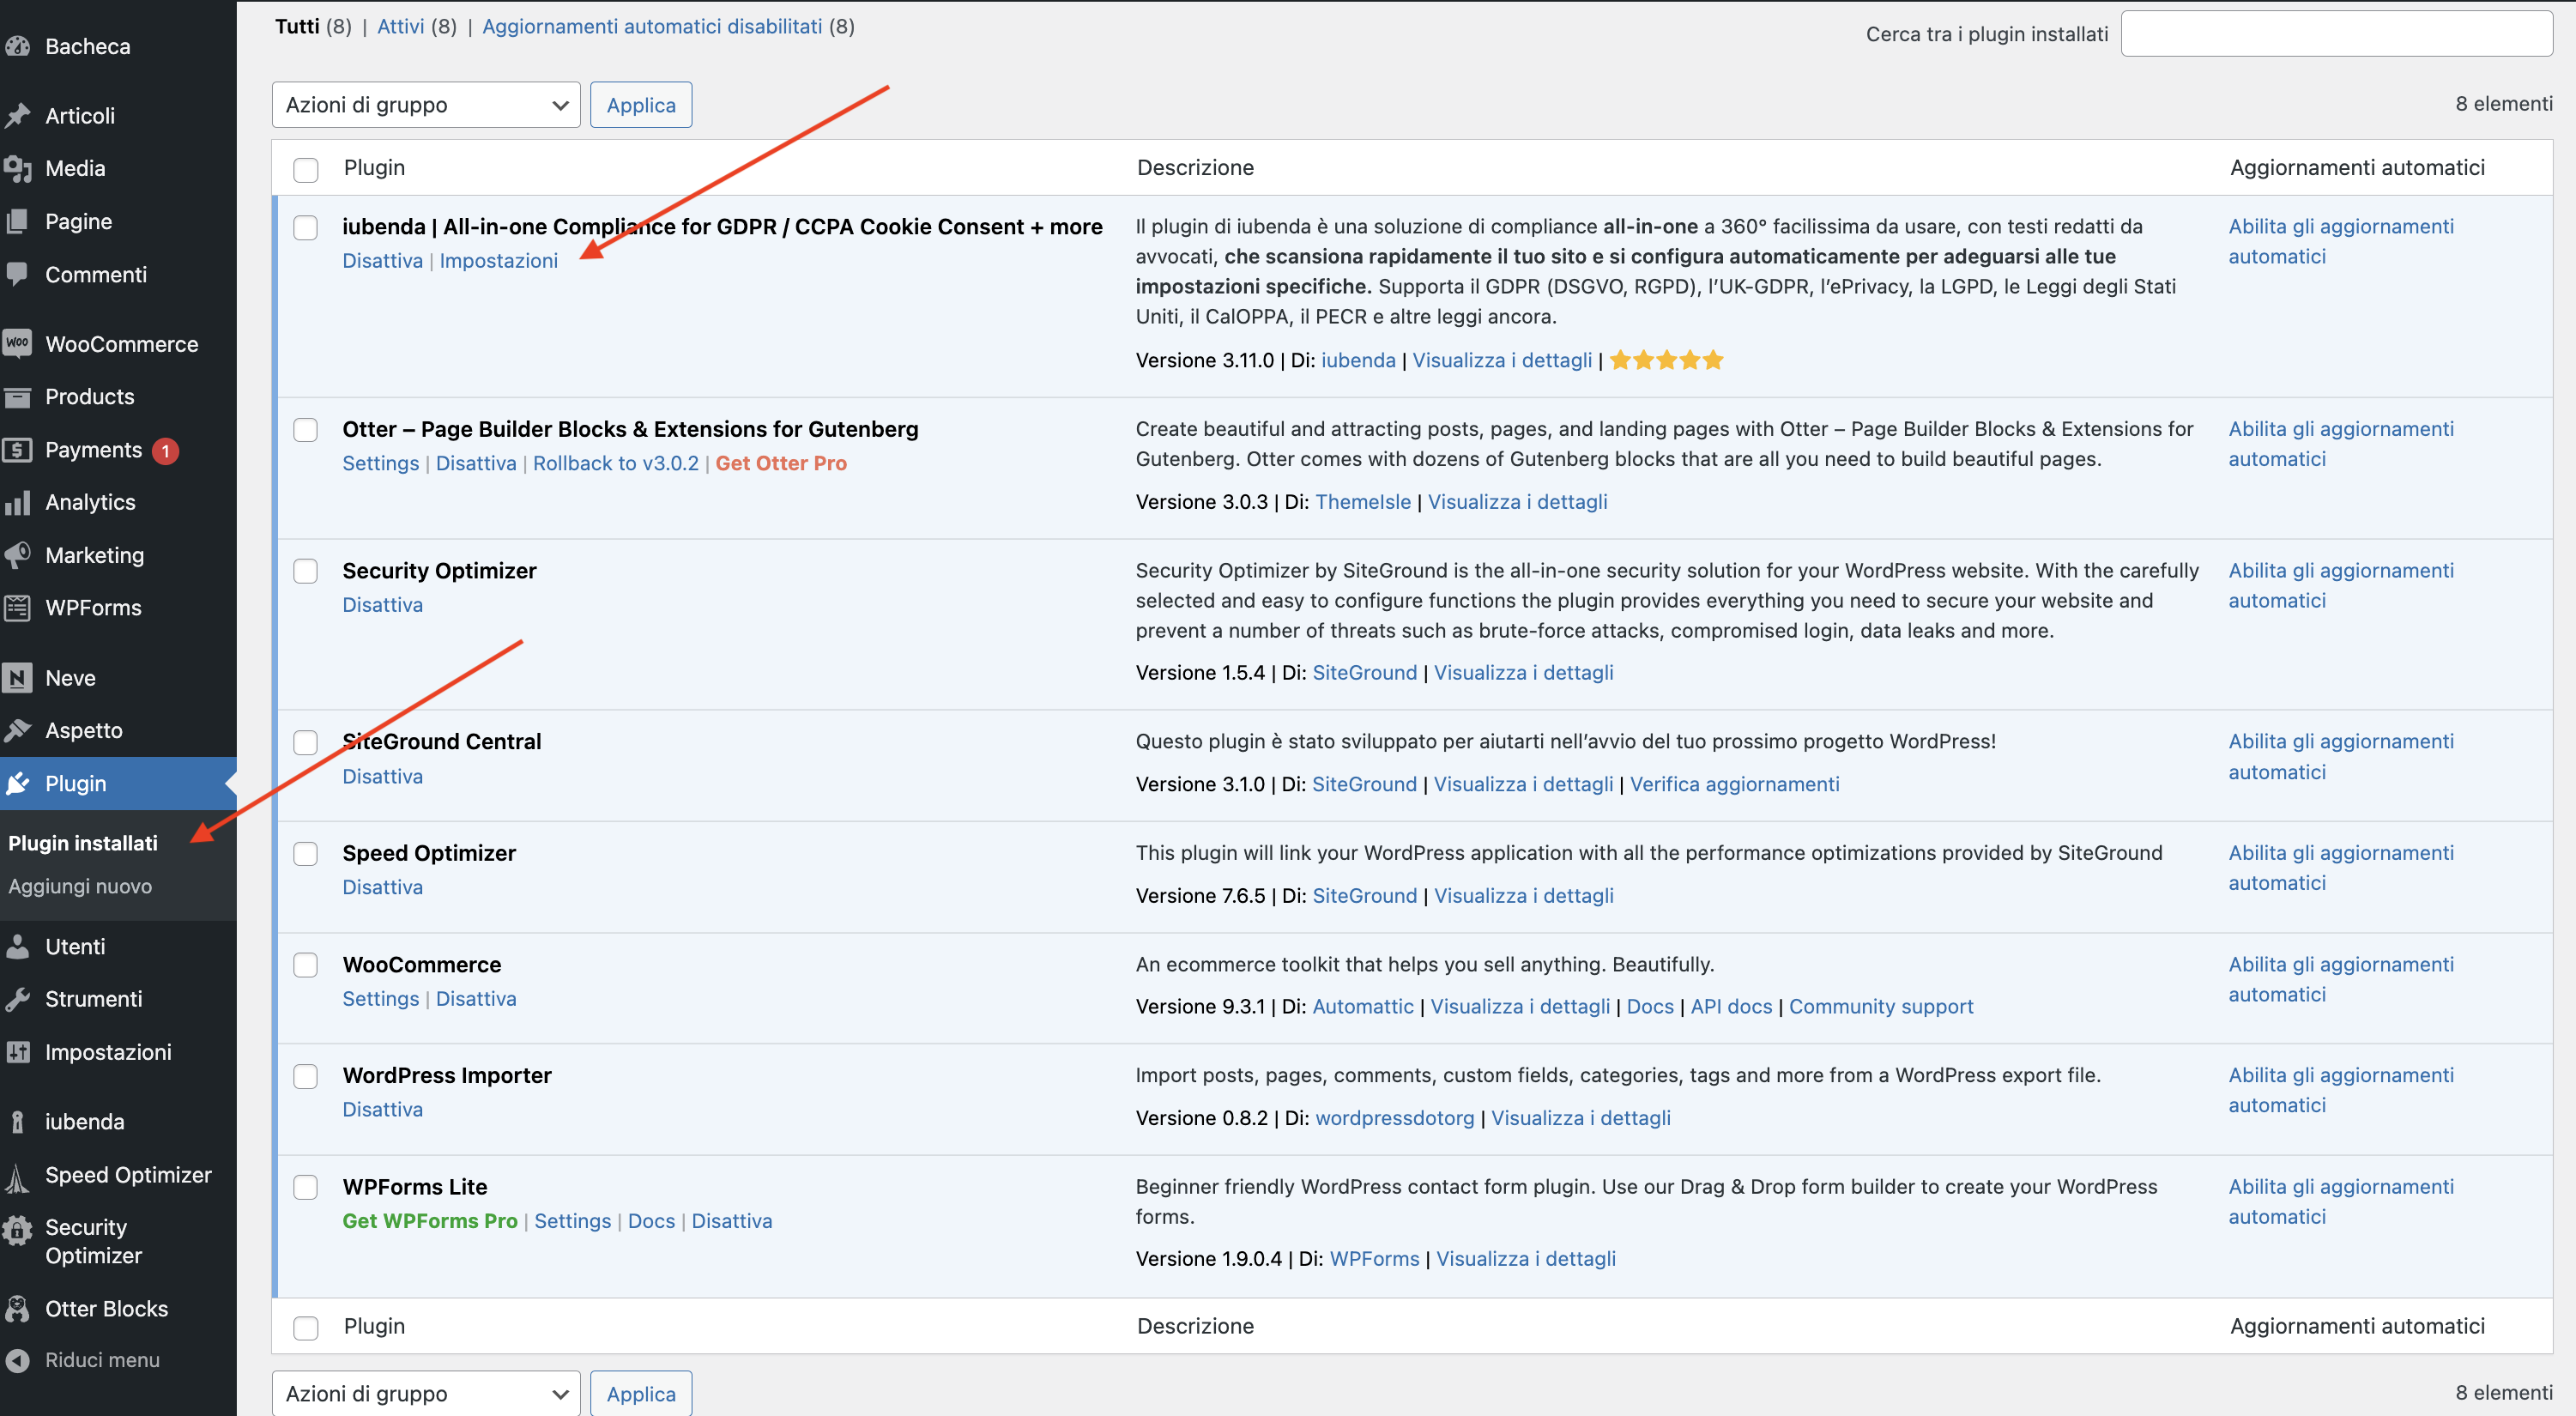Open the Utenti user icon

coord(17,946)
